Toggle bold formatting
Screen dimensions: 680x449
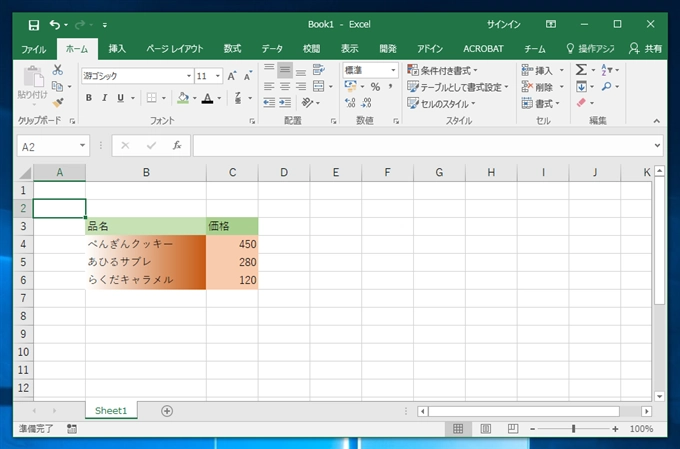coord(88,98)
